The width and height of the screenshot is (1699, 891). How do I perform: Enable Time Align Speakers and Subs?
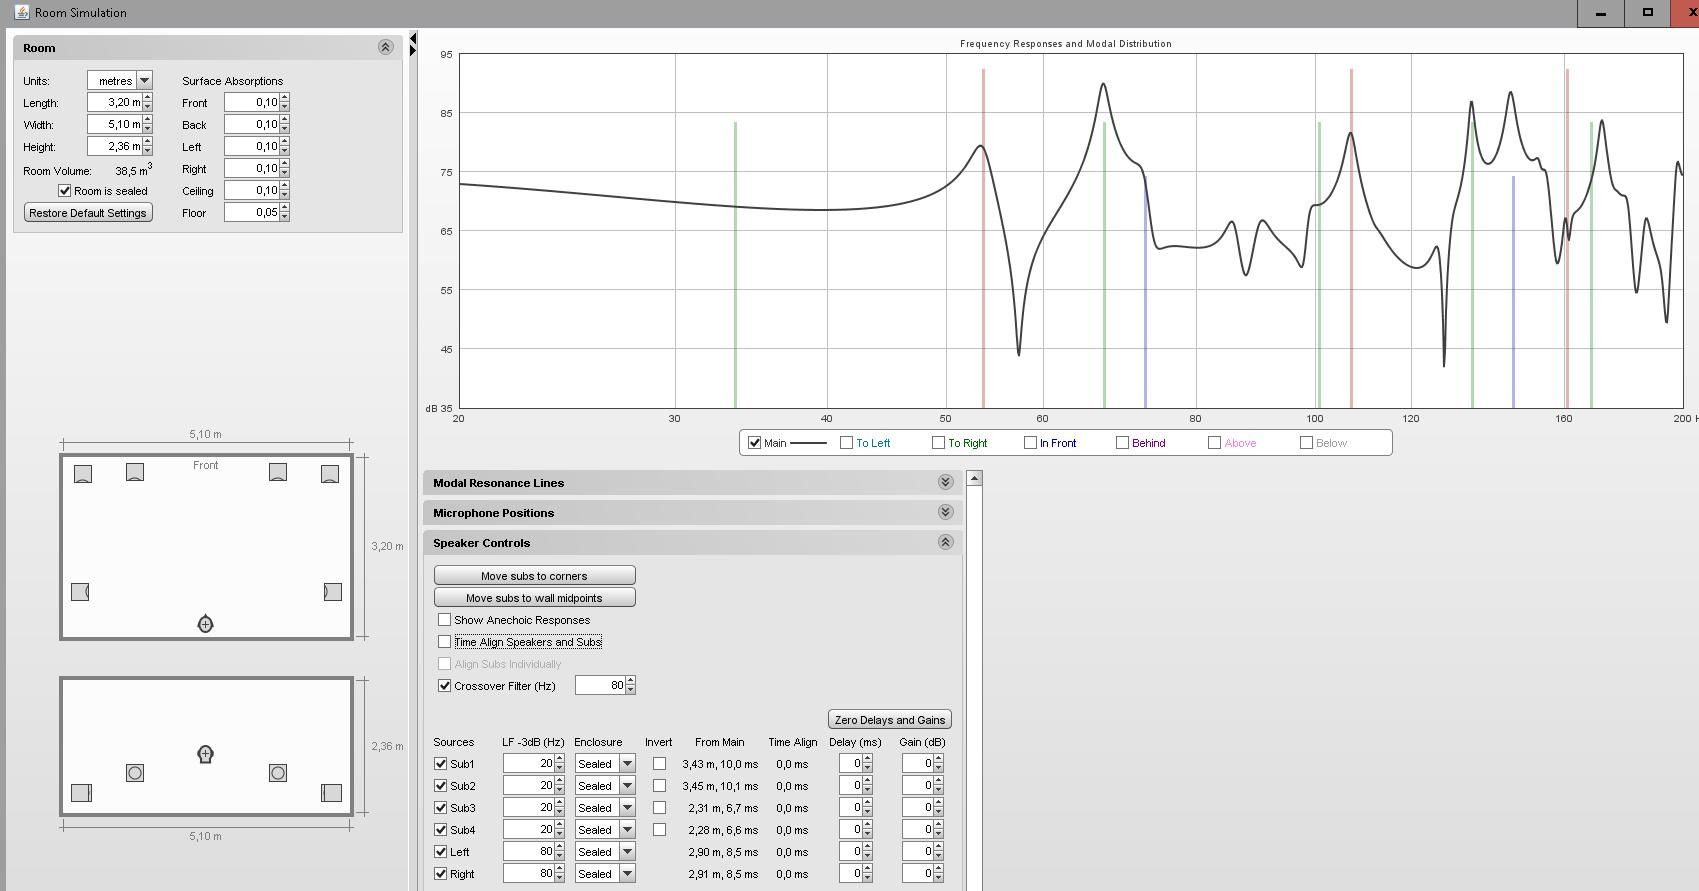pos(445,642)
